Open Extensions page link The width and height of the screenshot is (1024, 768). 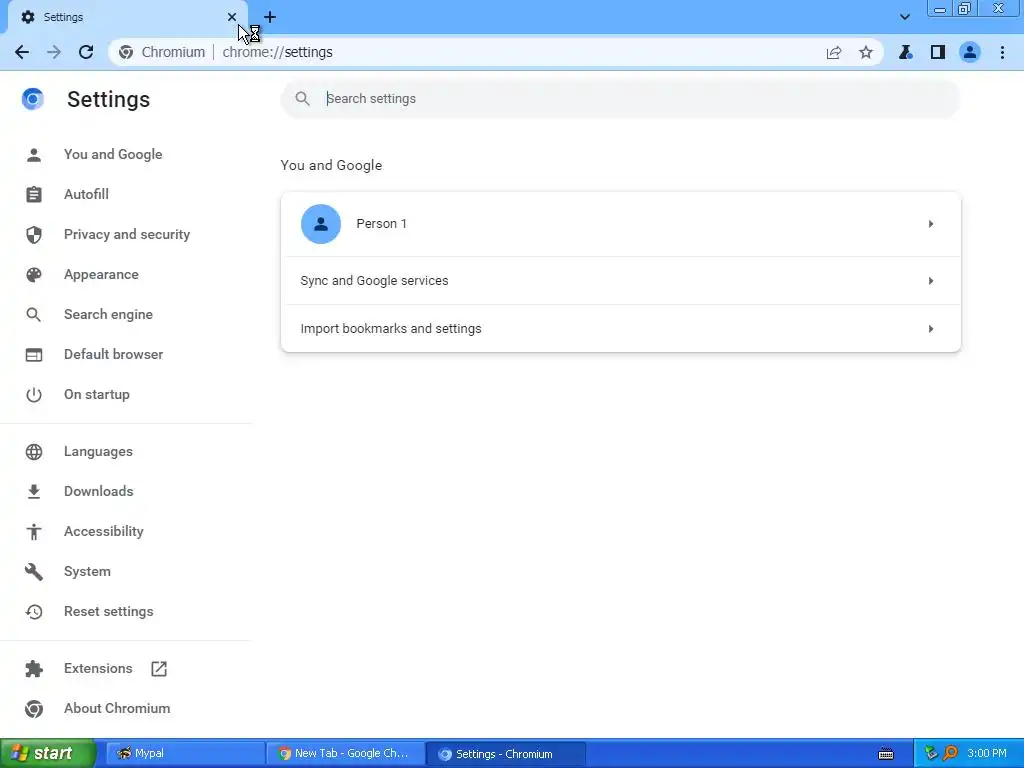(x=98, y=669)
